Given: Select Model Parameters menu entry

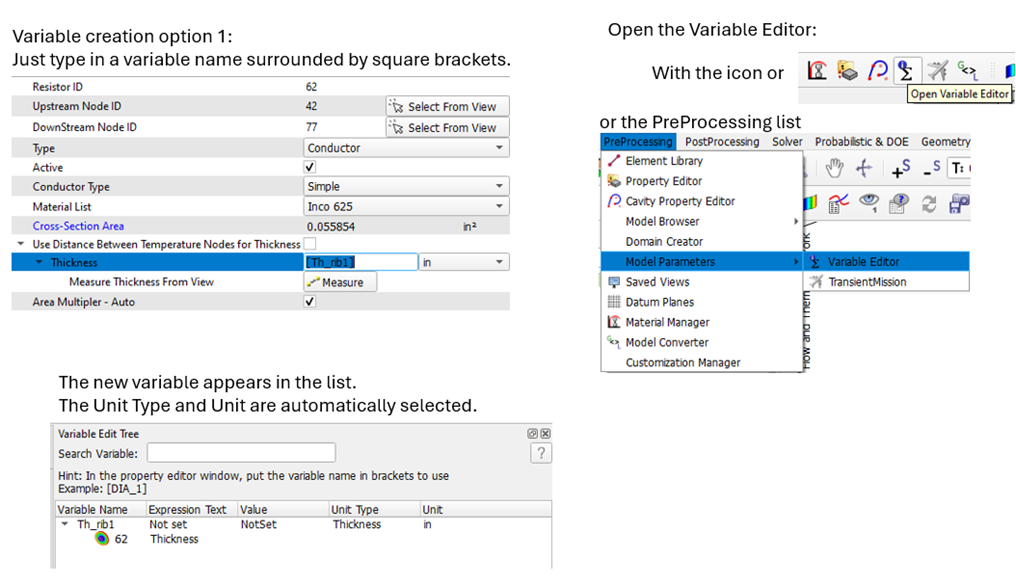Looking at the screenshot, I should click(702, 261).
